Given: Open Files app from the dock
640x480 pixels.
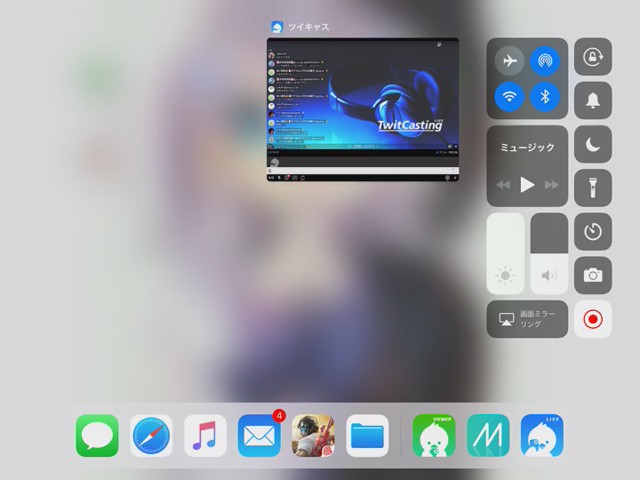Looking at the screenshot, I should pyautogui.click(x=367, y=436).
